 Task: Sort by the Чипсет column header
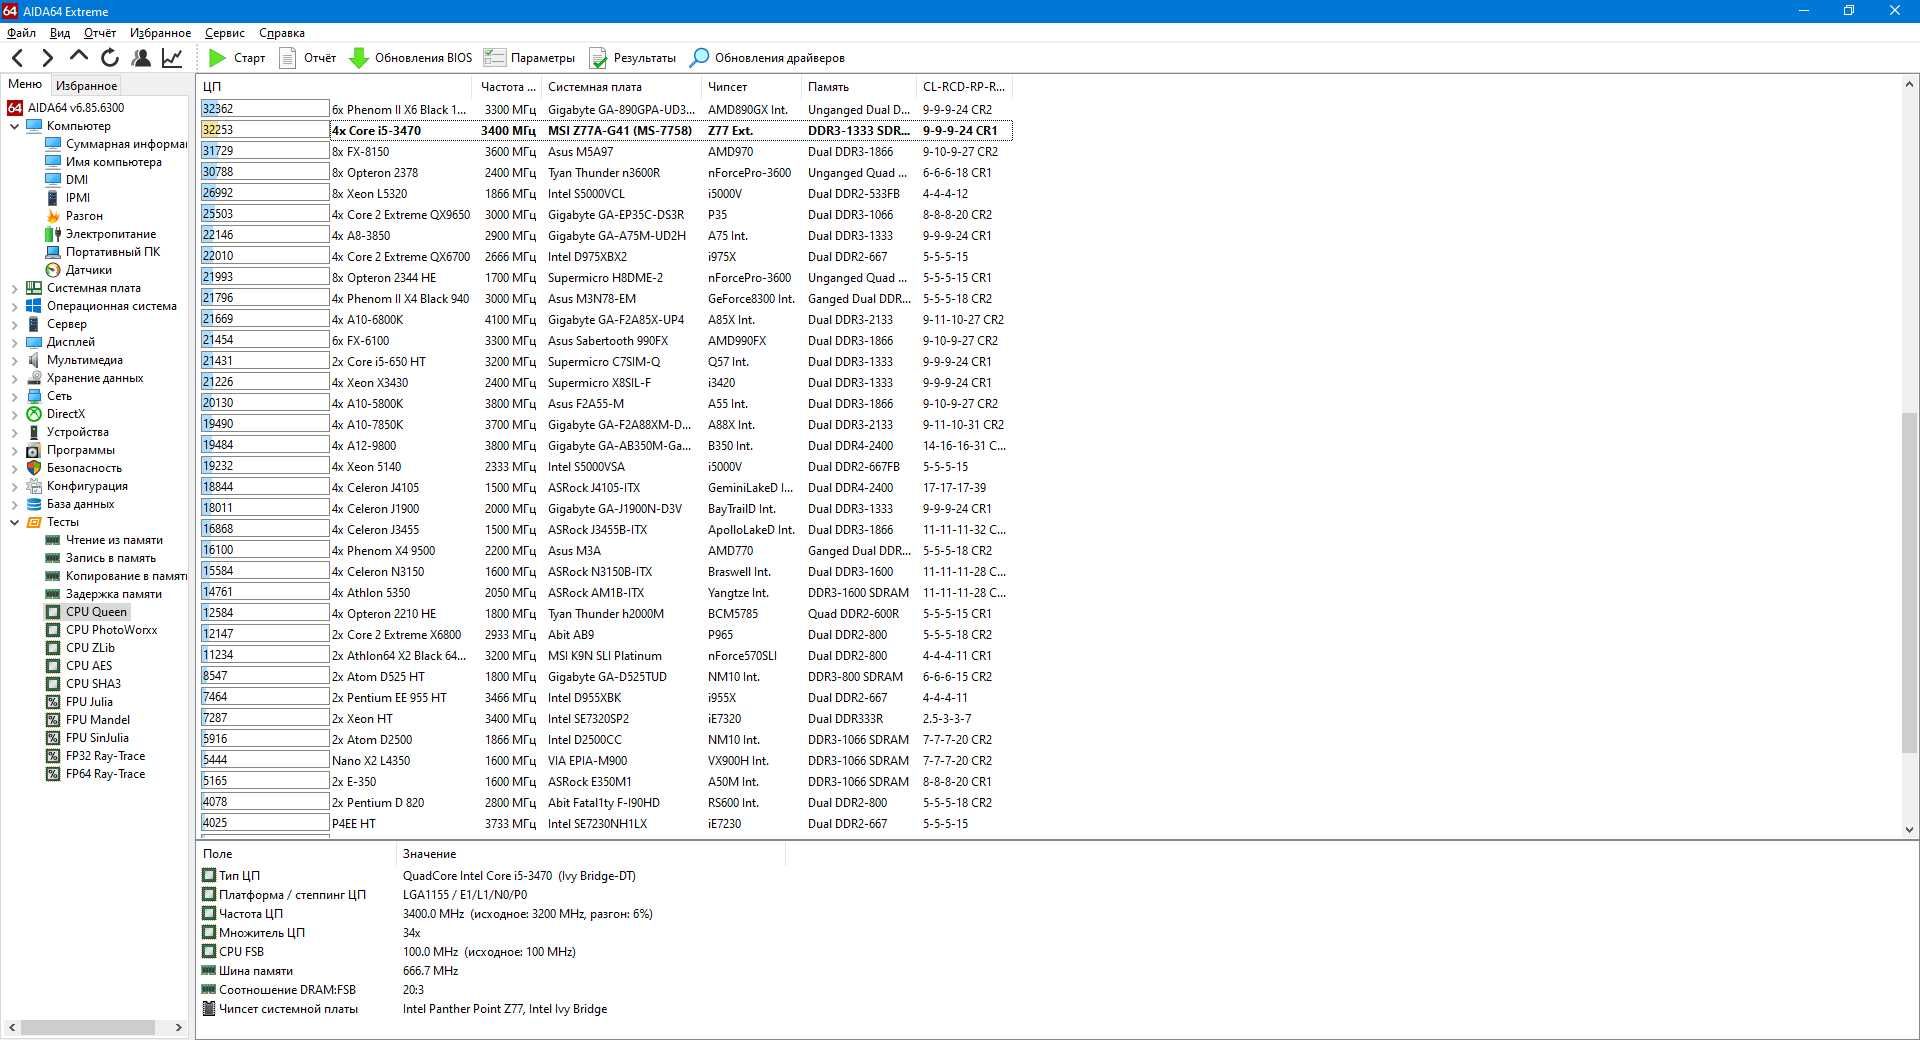coord(751,87)
